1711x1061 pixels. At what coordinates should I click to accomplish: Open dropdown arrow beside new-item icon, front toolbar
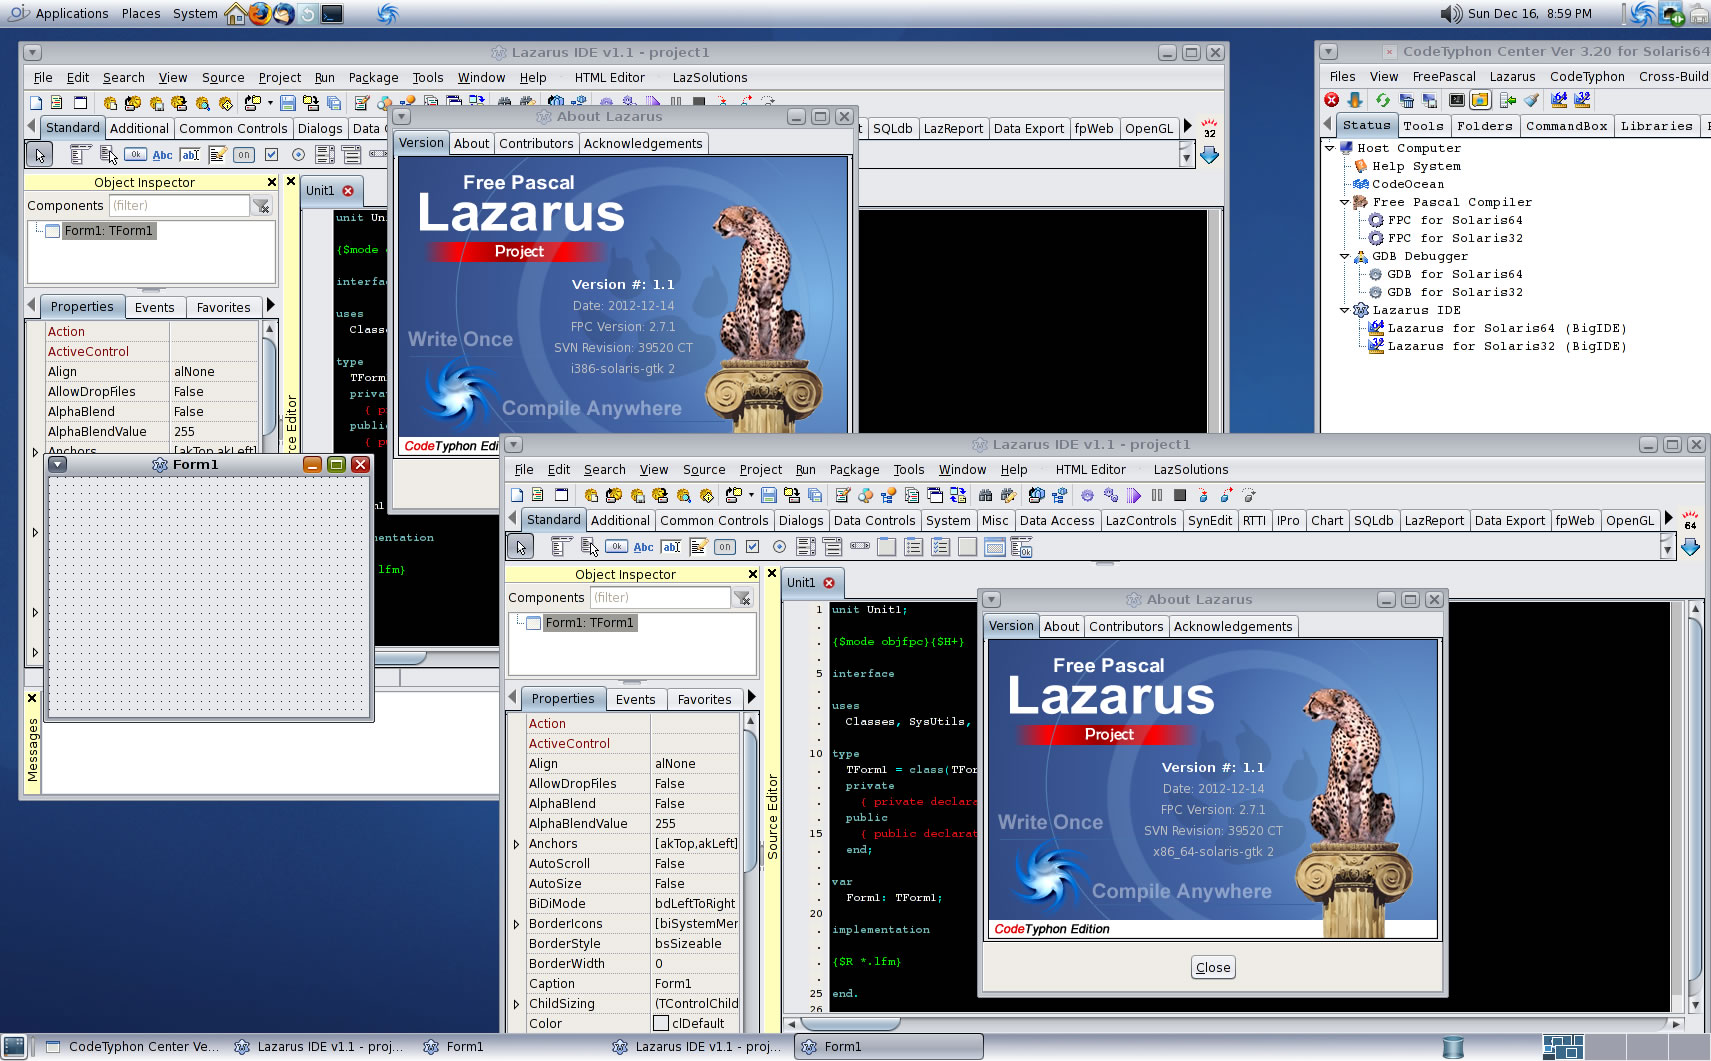(751, 495)
